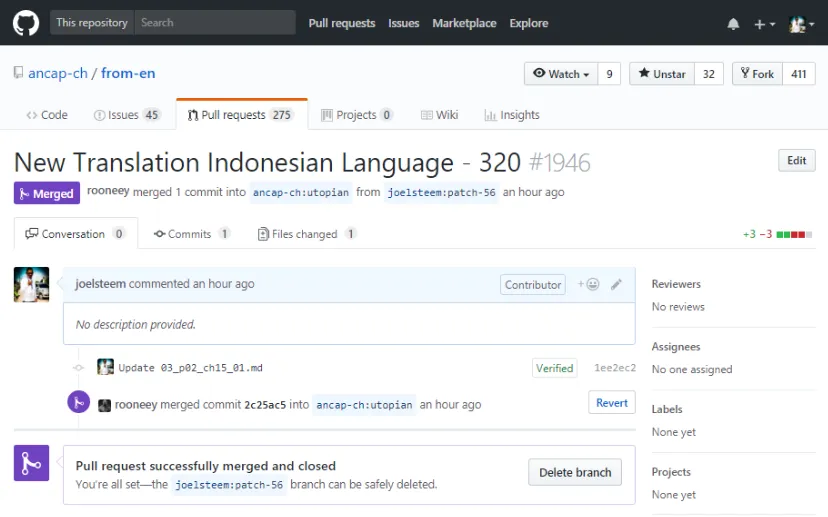Click the +3 −3 diffstat bar

coord(777,234)
